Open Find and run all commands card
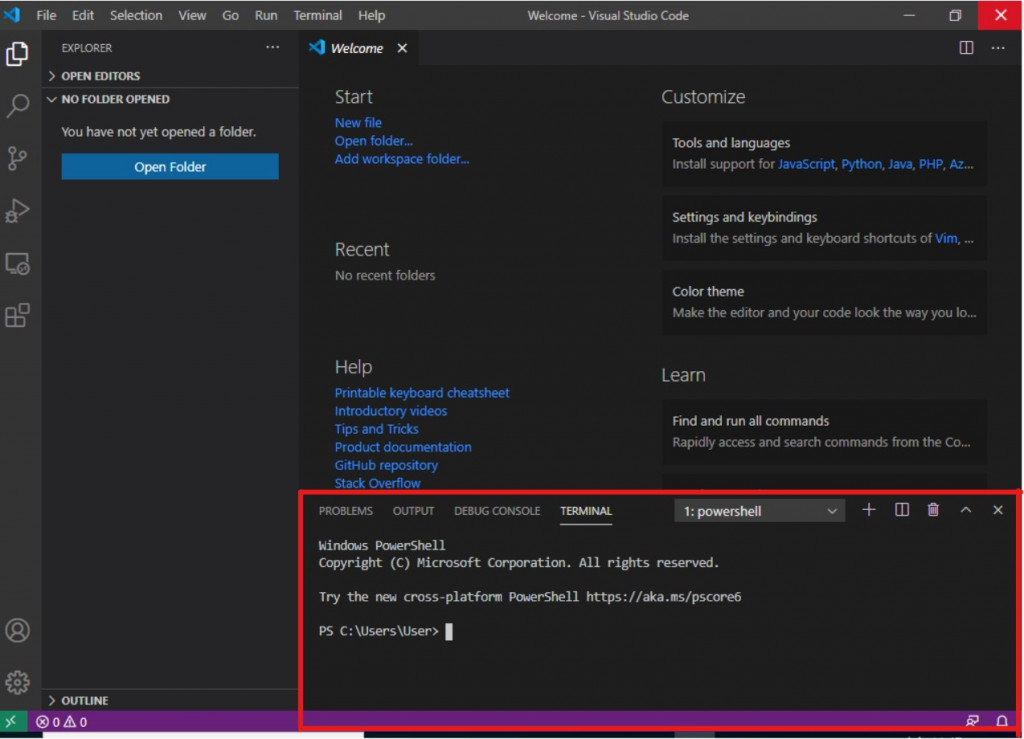 [x=824, y=432]
